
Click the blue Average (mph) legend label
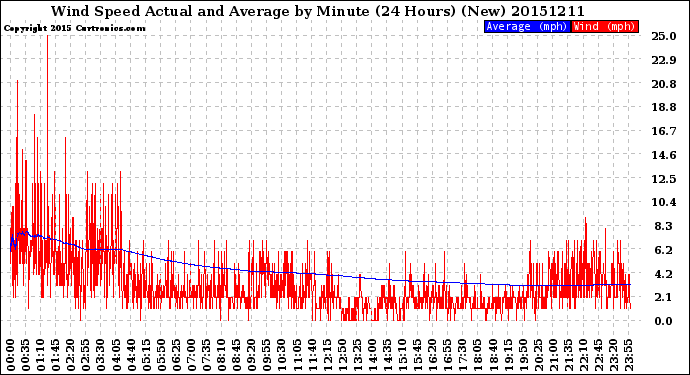(x=527, y=26)
